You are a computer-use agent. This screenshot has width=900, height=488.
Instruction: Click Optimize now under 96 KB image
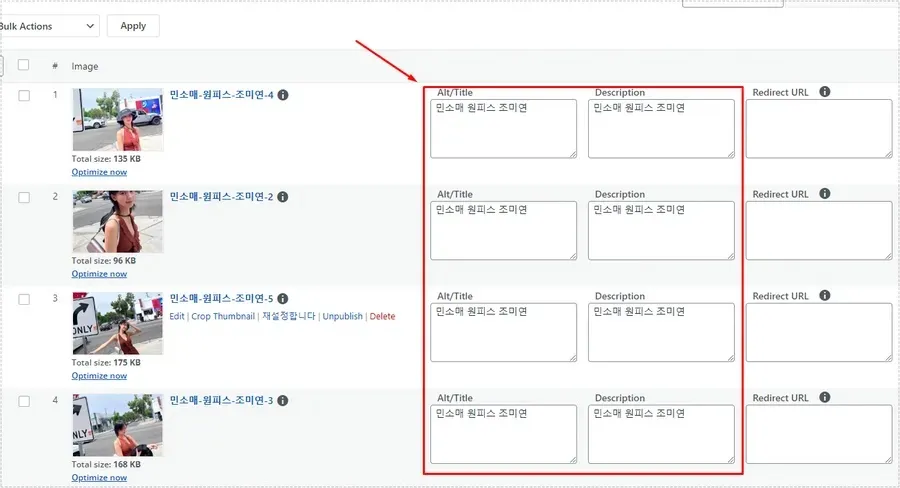pos(99,274)
